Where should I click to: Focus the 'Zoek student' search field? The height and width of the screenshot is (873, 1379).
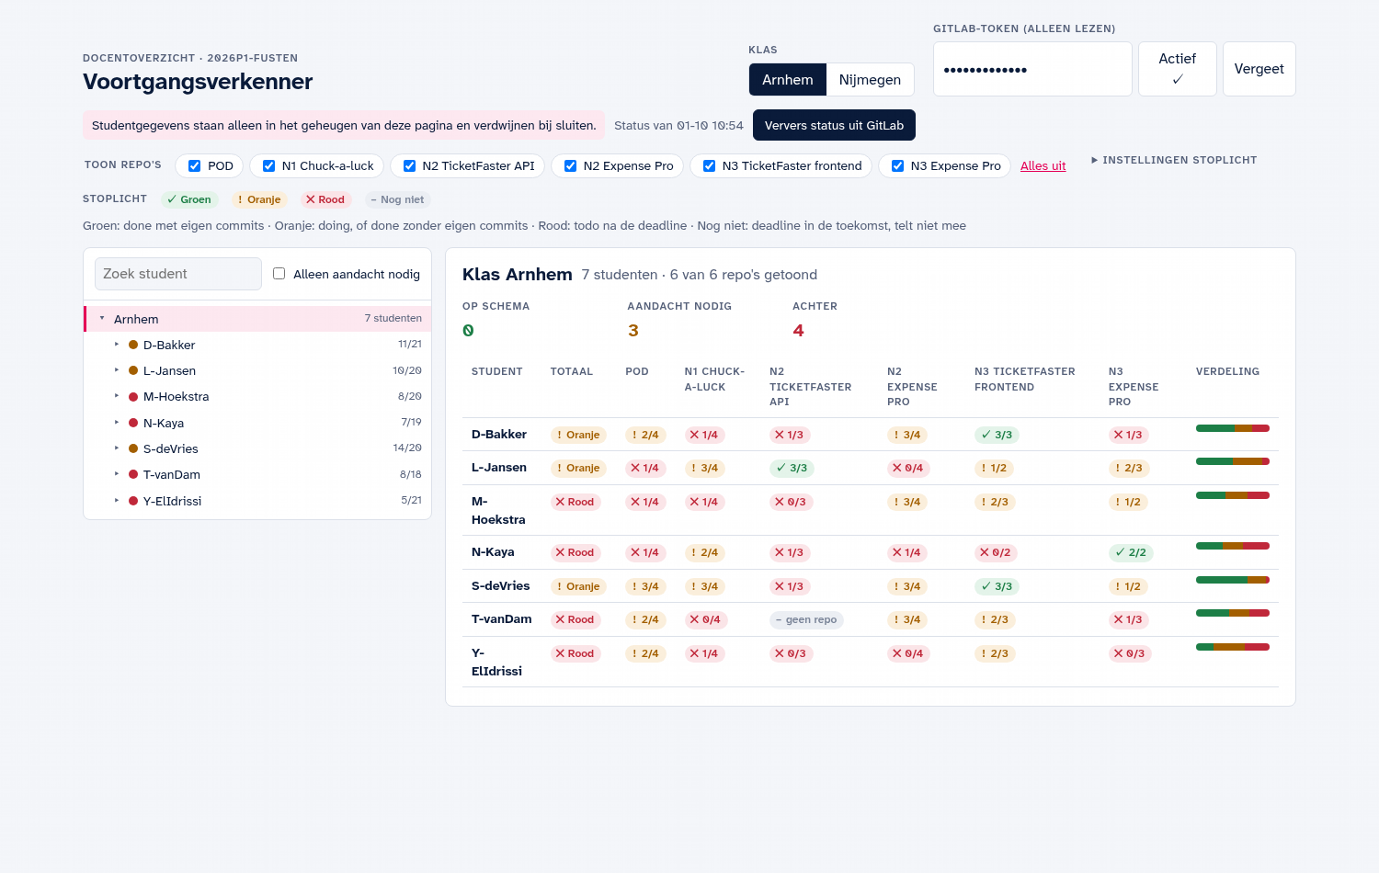pyautogui.click(x=178, y=274)
